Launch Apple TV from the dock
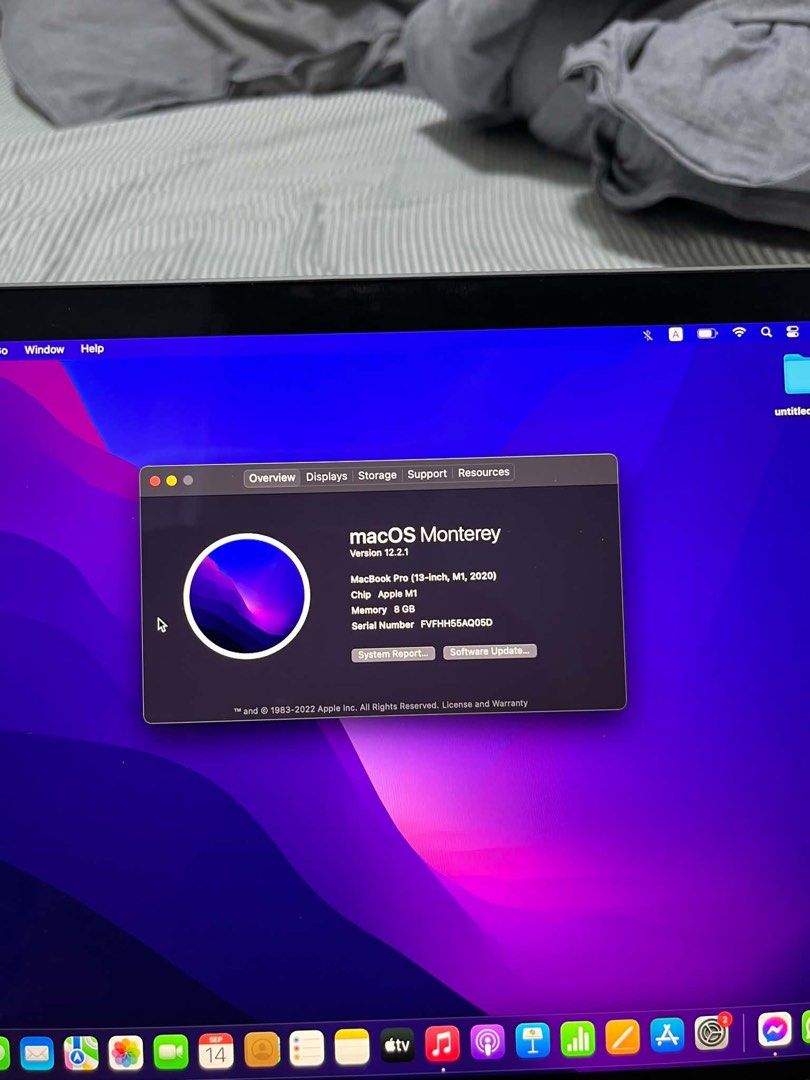 (x=397, y=1046)
